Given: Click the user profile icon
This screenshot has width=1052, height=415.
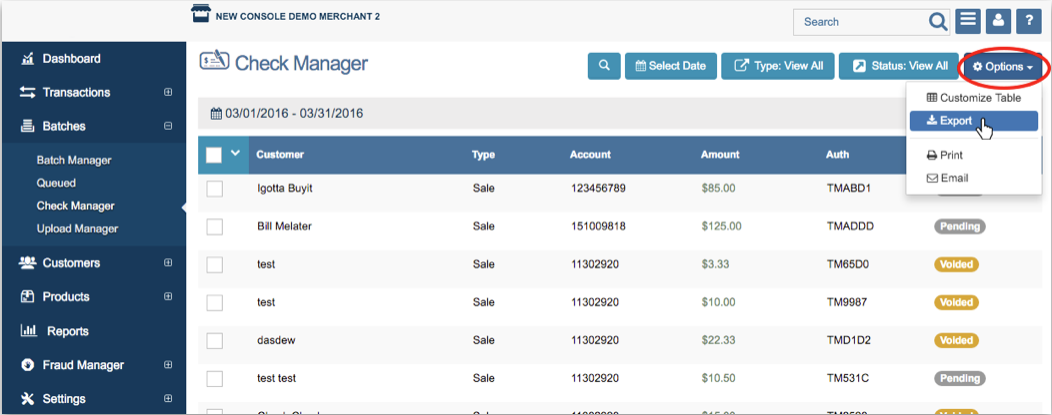Looking at the screenshot, I should [998, 22].
